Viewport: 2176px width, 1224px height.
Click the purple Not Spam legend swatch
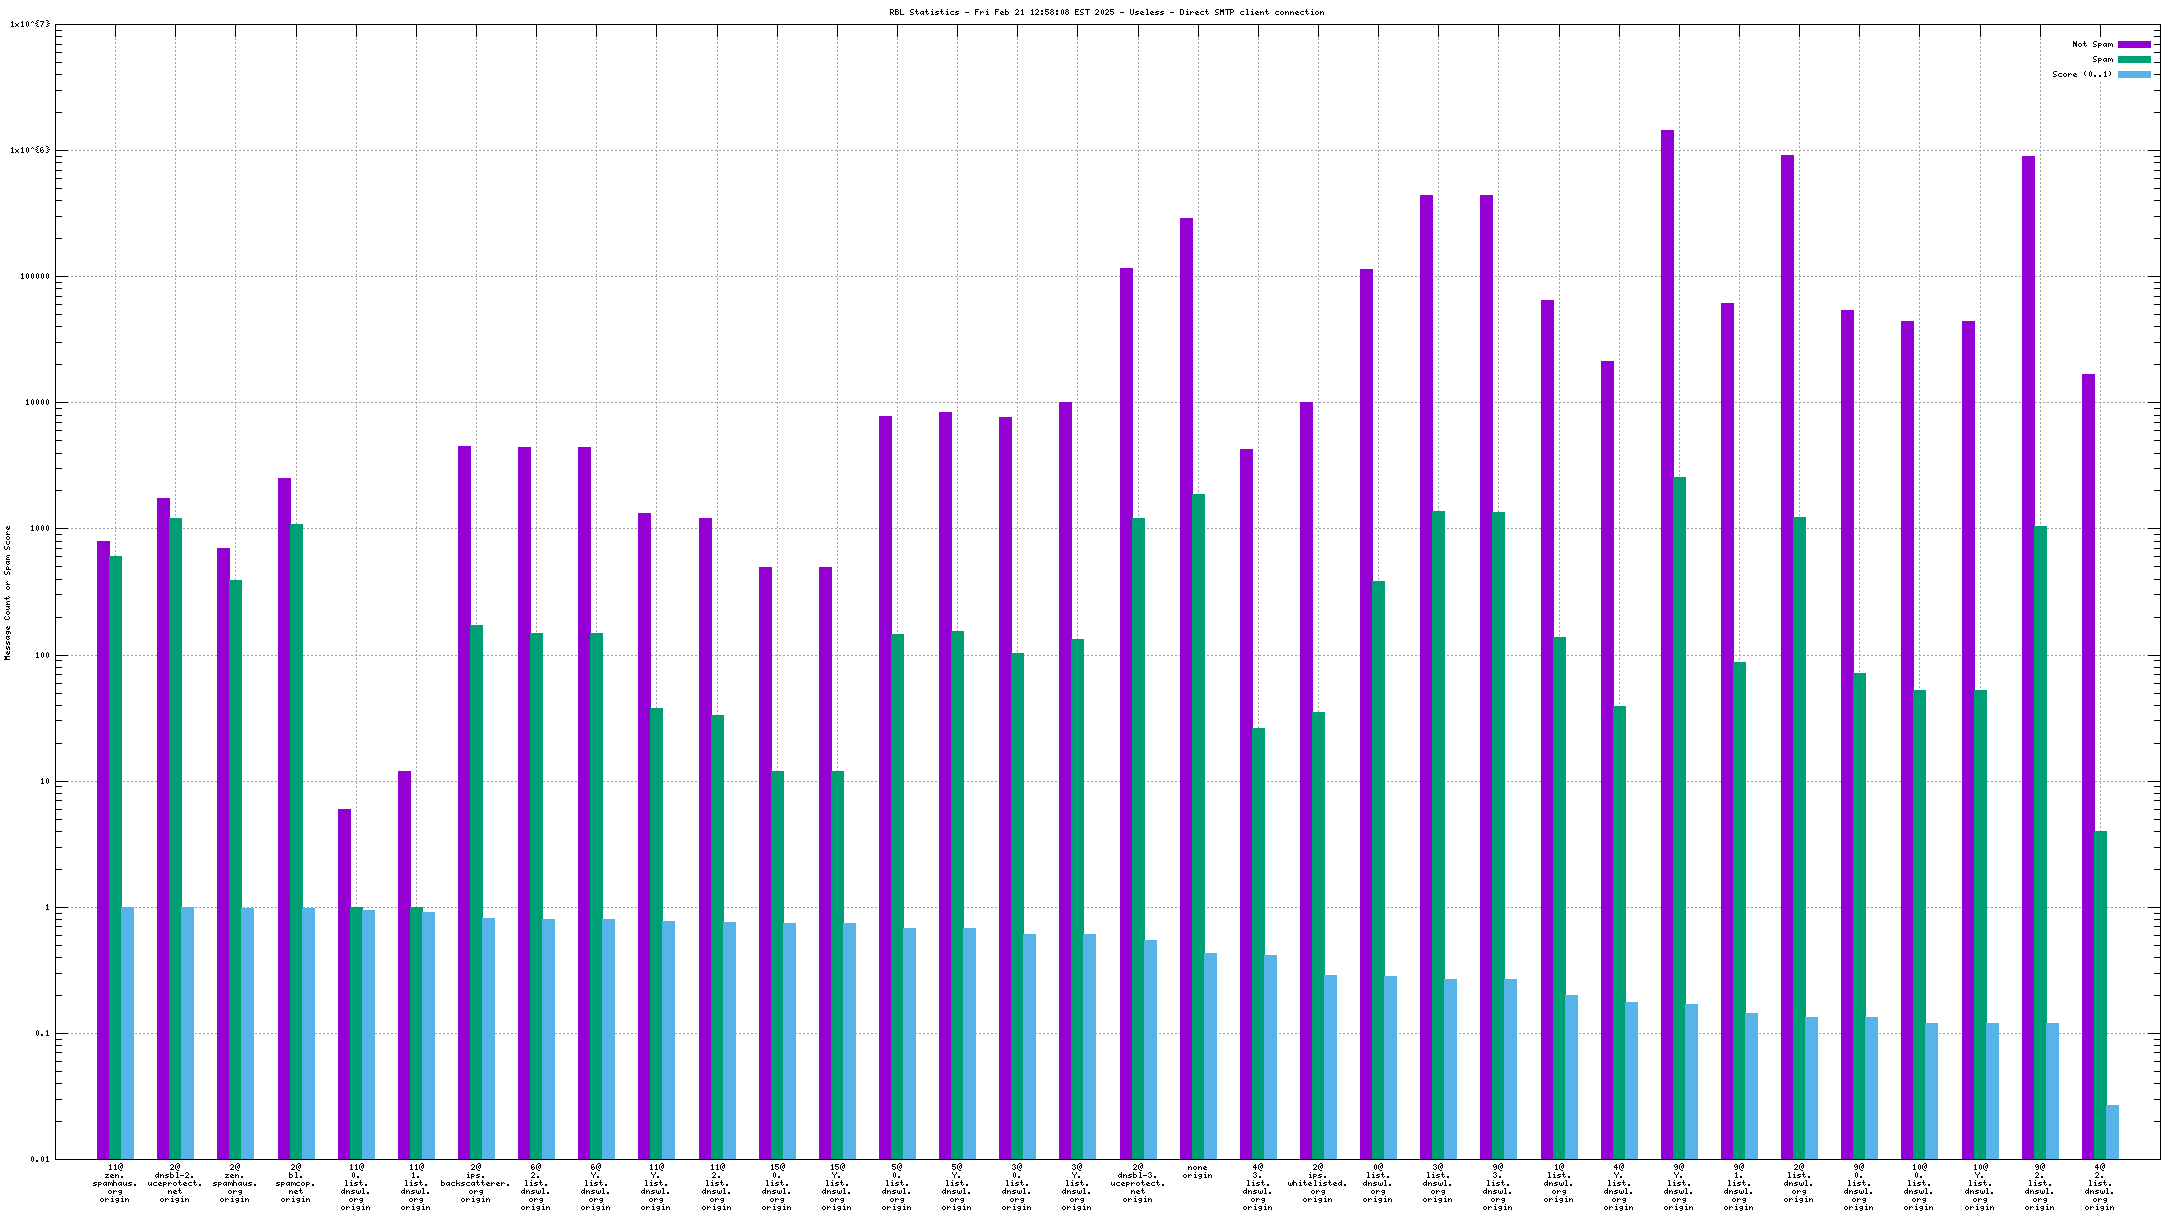coord(2134,44)
